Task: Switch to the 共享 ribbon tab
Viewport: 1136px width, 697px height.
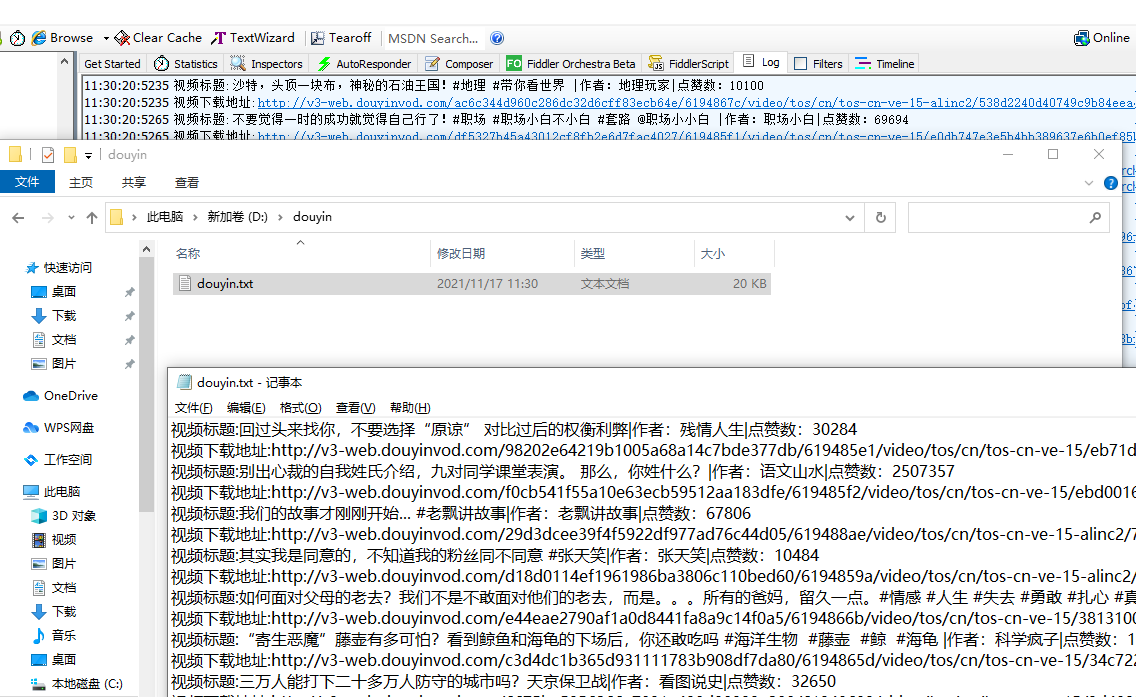Action: point(133,183)
